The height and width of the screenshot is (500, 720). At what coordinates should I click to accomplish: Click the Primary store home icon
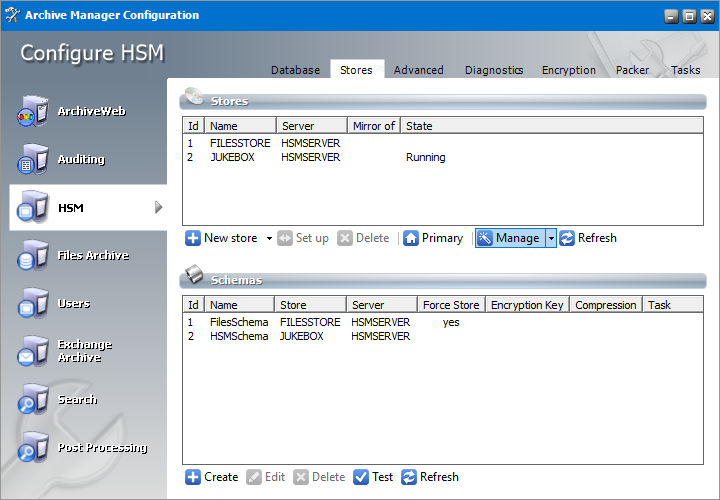point(410,238)
